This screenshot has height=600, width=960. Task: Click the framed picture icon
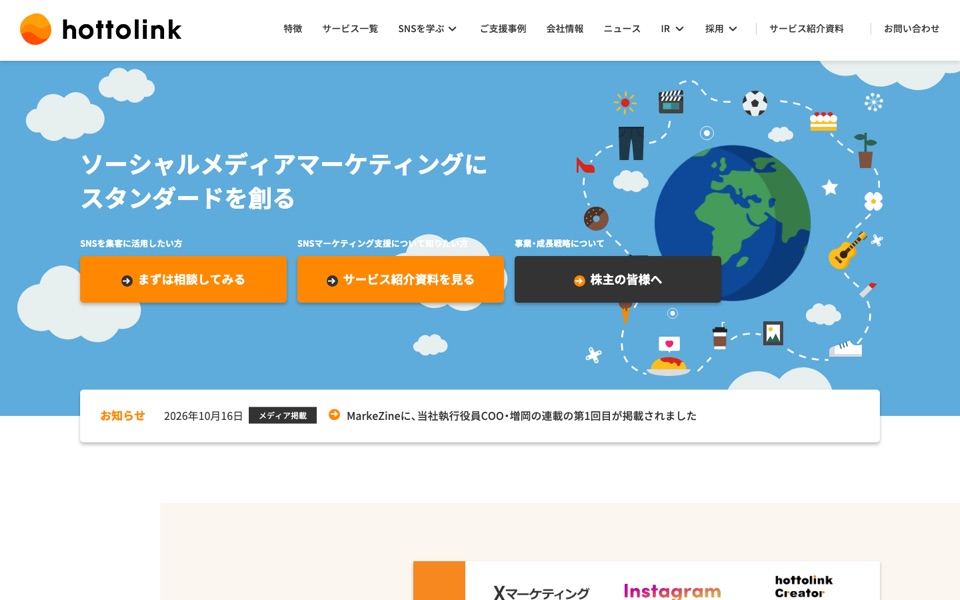click(773, 333)
